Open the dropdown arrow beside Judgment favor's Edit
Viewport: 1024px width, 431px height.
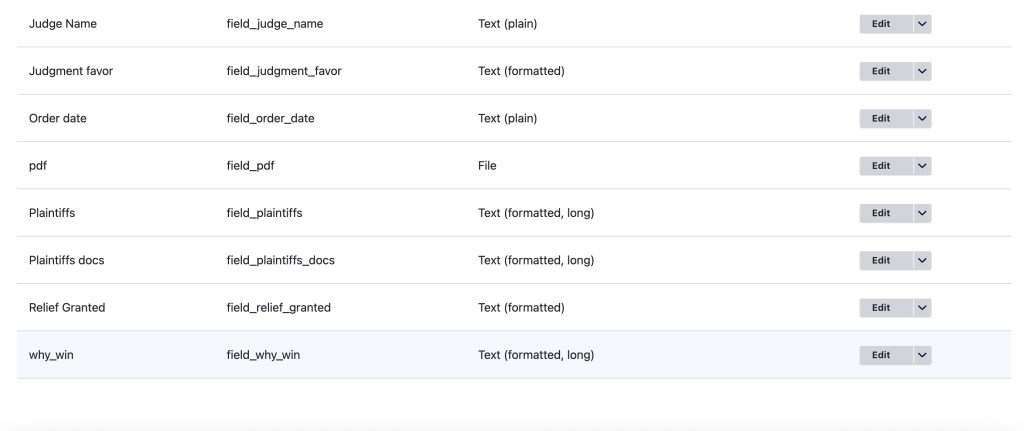[x=922, y=71]
